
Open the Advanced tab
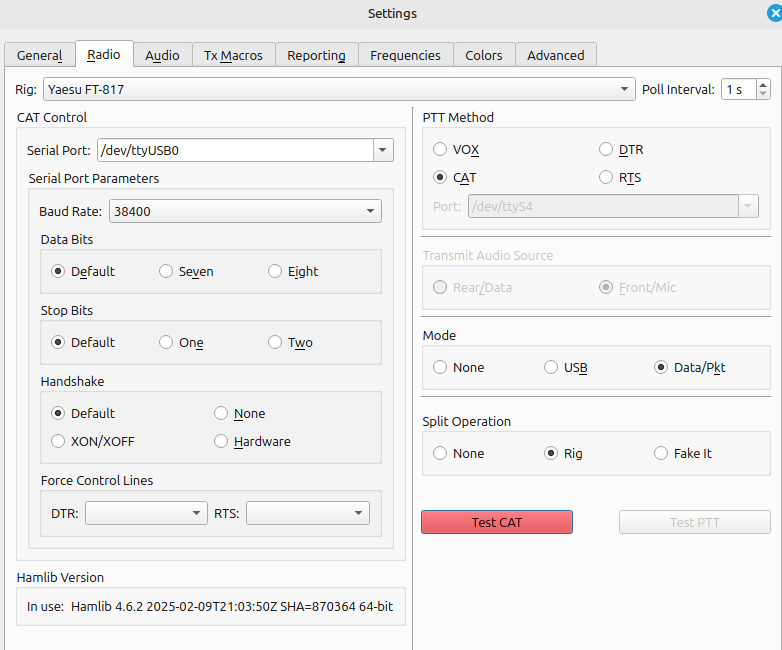click(x=556, y=55)
